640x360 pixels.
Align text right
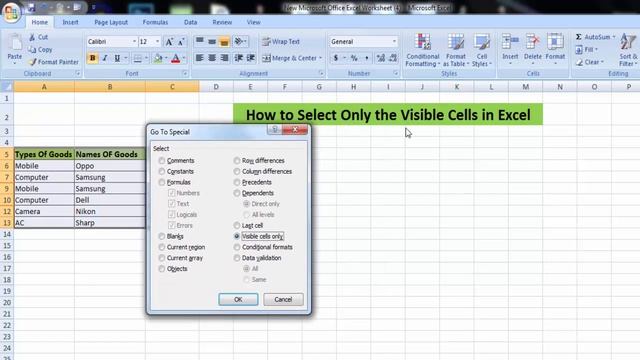pos(224,58)
